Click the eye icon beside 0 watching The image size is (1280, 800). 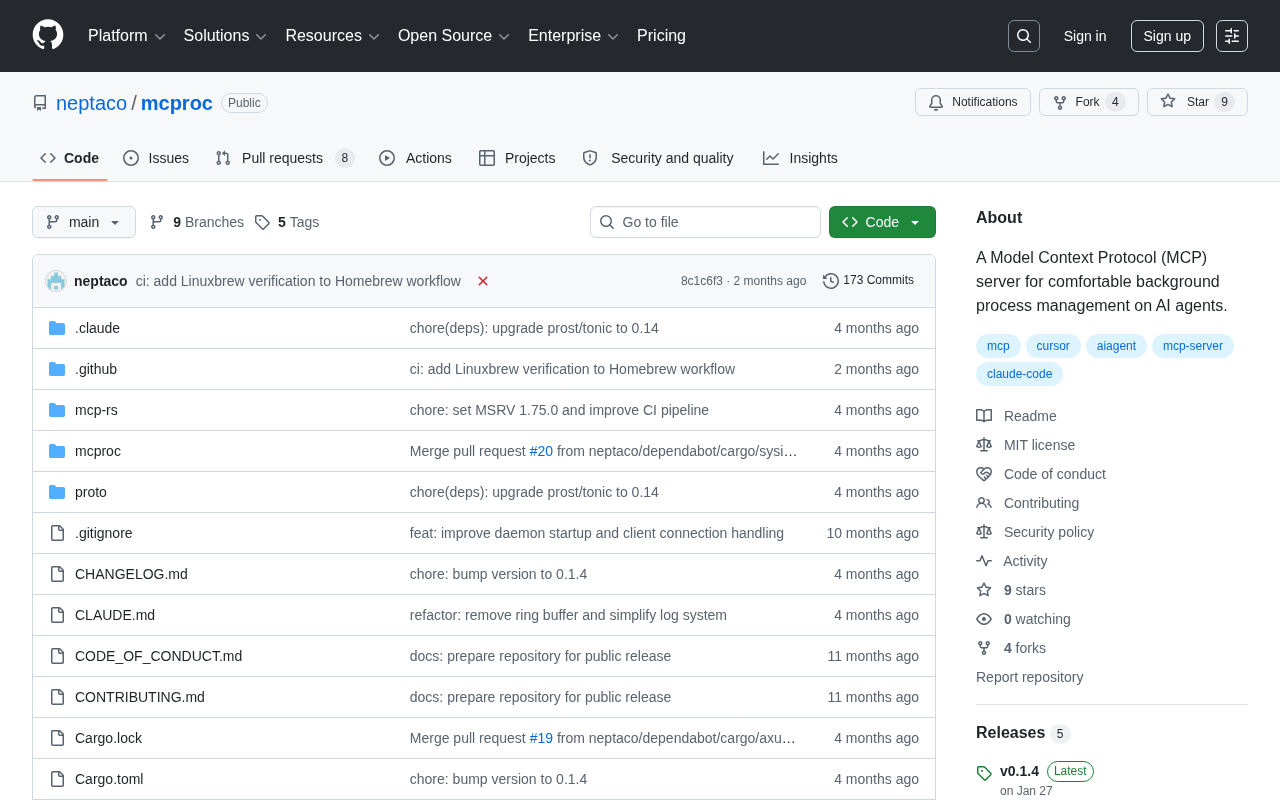pos(984,619)
